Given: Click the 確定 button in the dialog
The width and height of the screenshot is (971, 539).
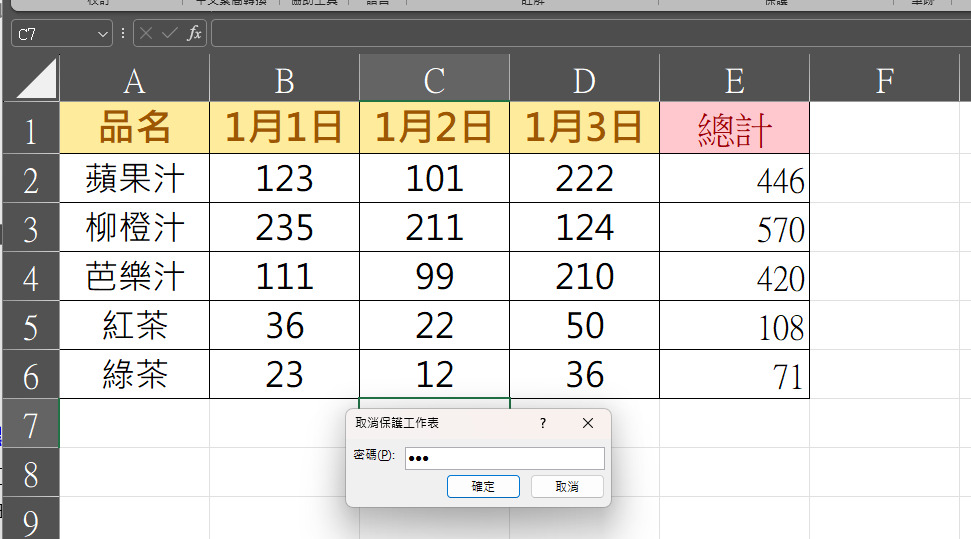Looking at the screenshot, I should tap(483, 486).
